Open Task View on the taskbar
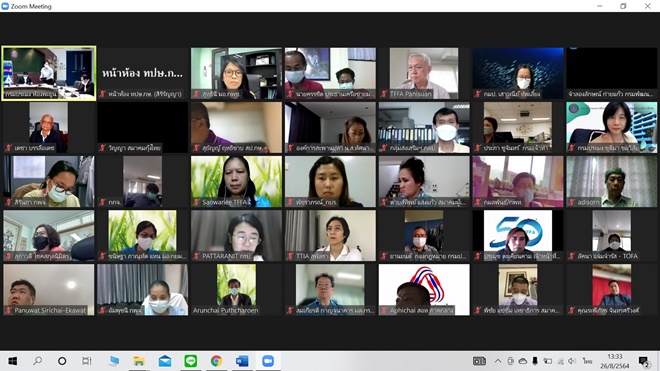 [87, 361]
